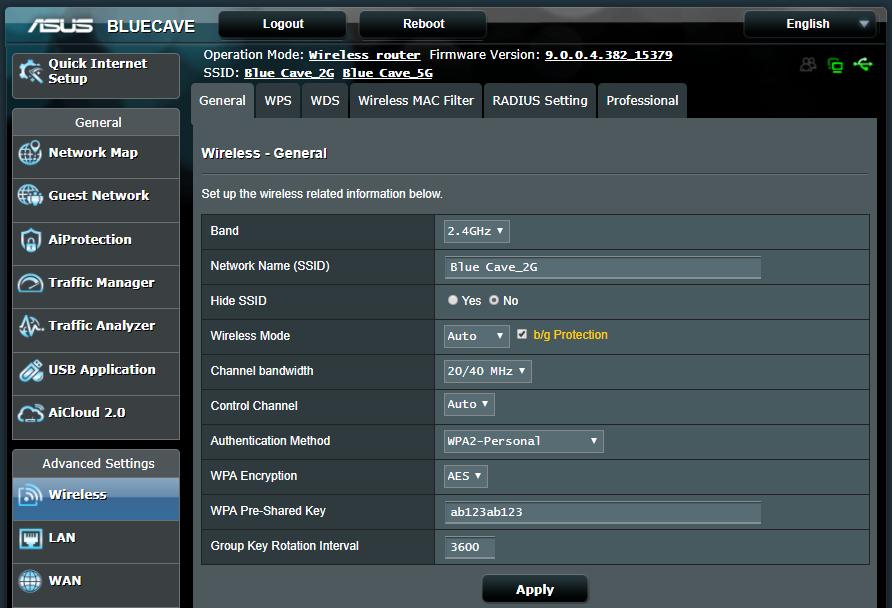The width and height of the screenshot is (892, 608).
Task: Click the Wireless router operation mode link
Action: pos(364,55)
